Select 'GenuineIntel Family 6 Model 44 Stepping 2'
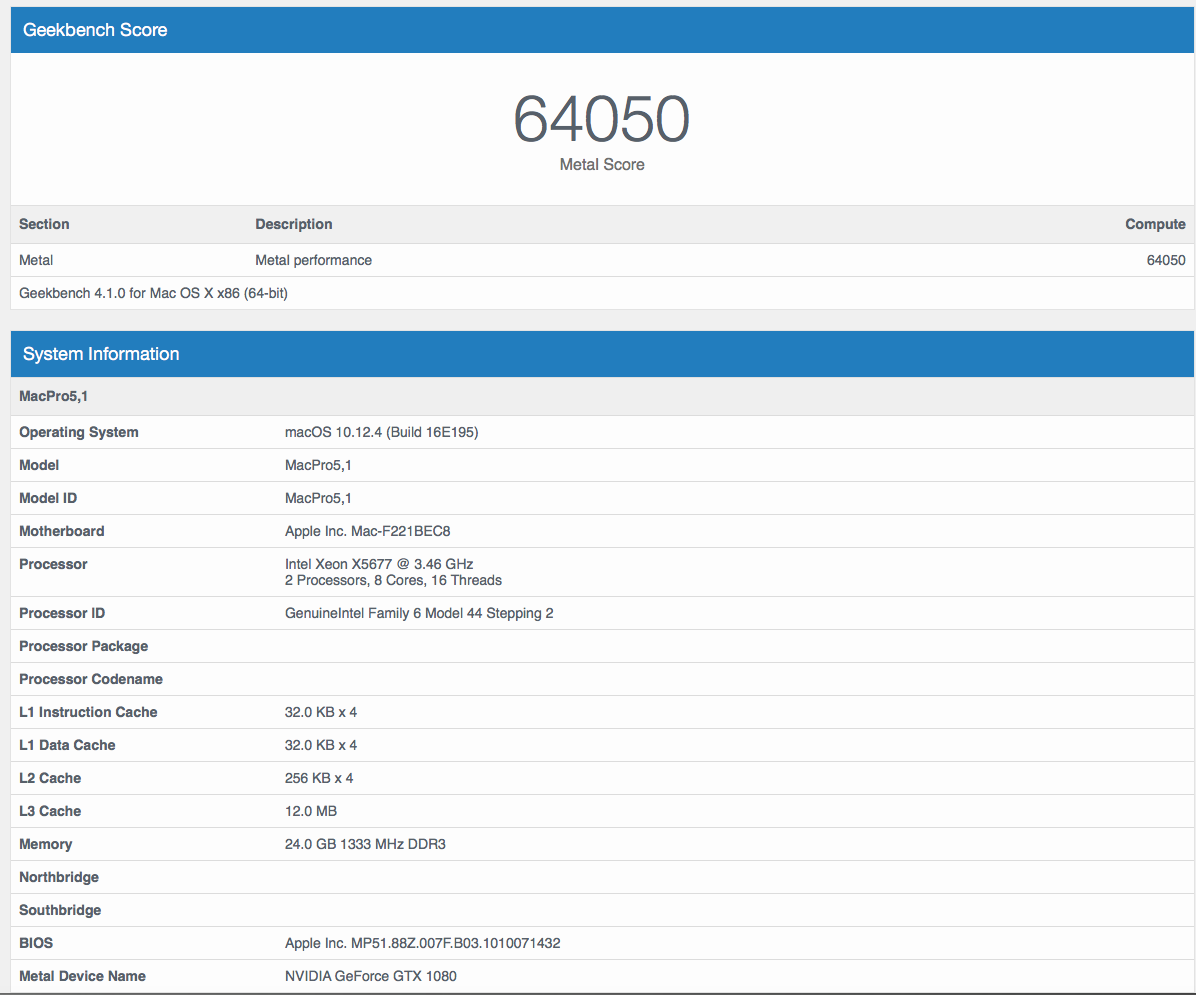This screenshot has height=995, width=1196. click(419, 613)
